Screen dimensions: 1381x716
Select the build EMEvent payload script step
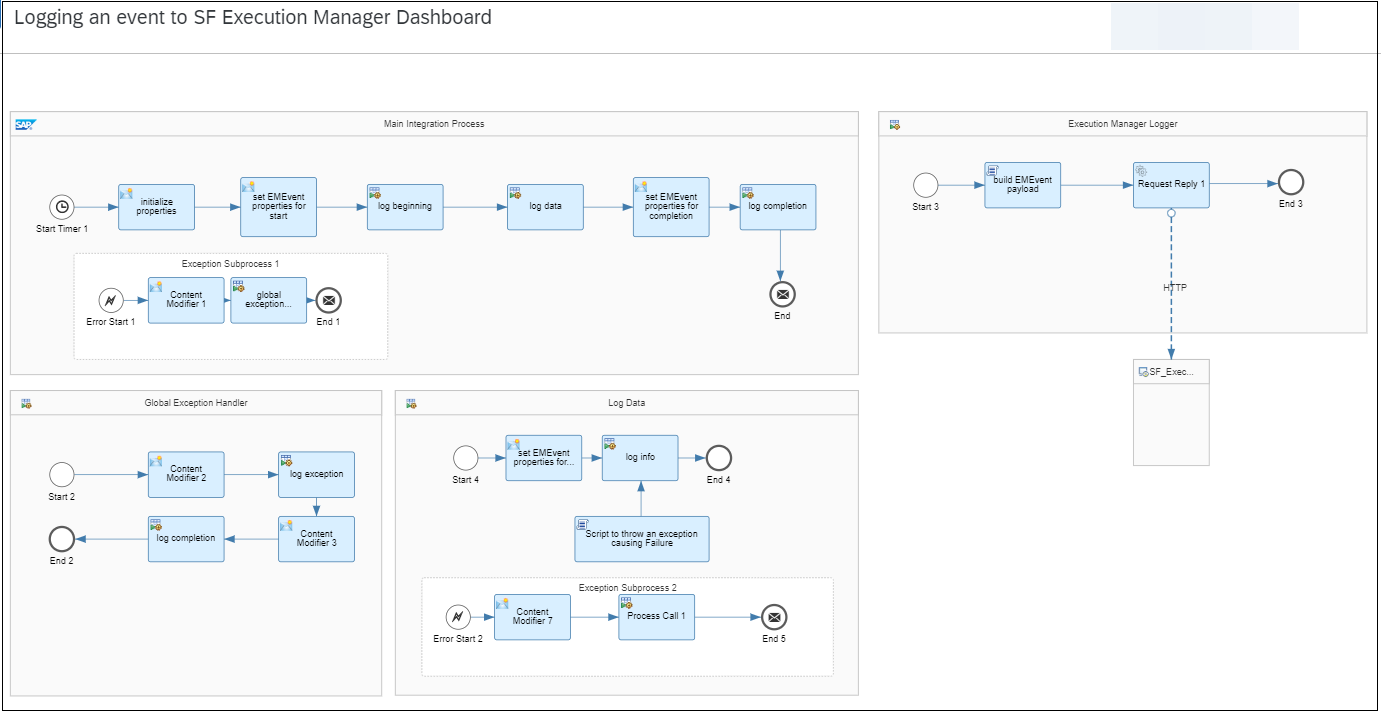1022,185
